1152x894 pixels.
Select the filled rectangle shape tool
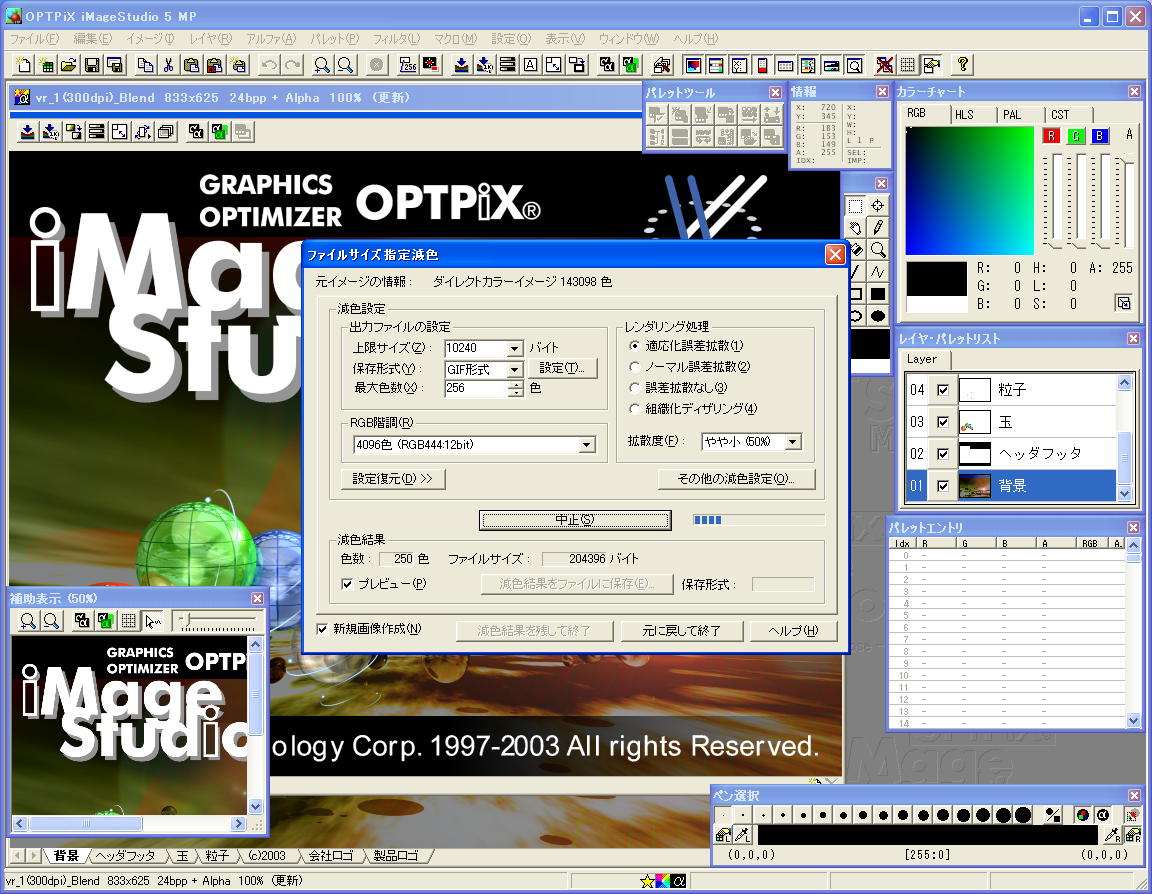click(x=878, y=294)
